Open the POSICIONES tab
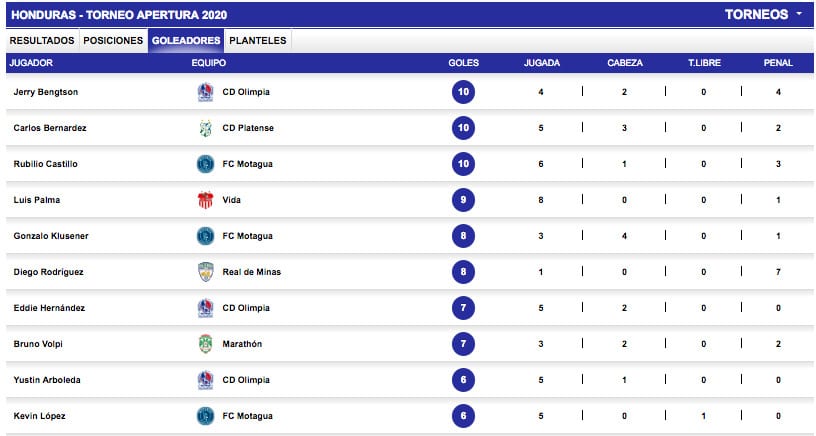Image resolution: width=816 pixels, height=436 pixels. click(113, 41)
